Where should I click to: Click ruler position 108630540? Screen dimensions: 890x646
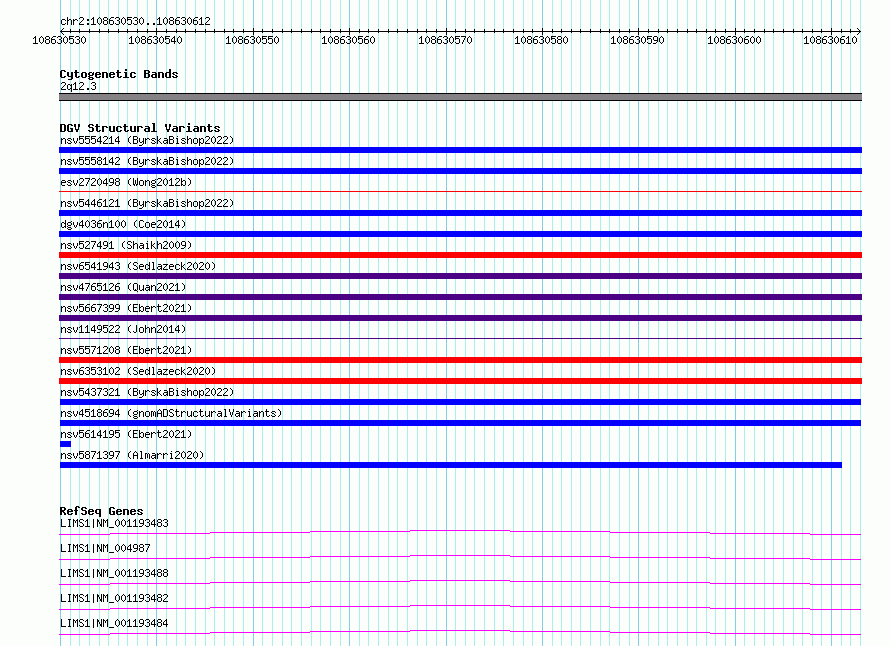[156, 40]
